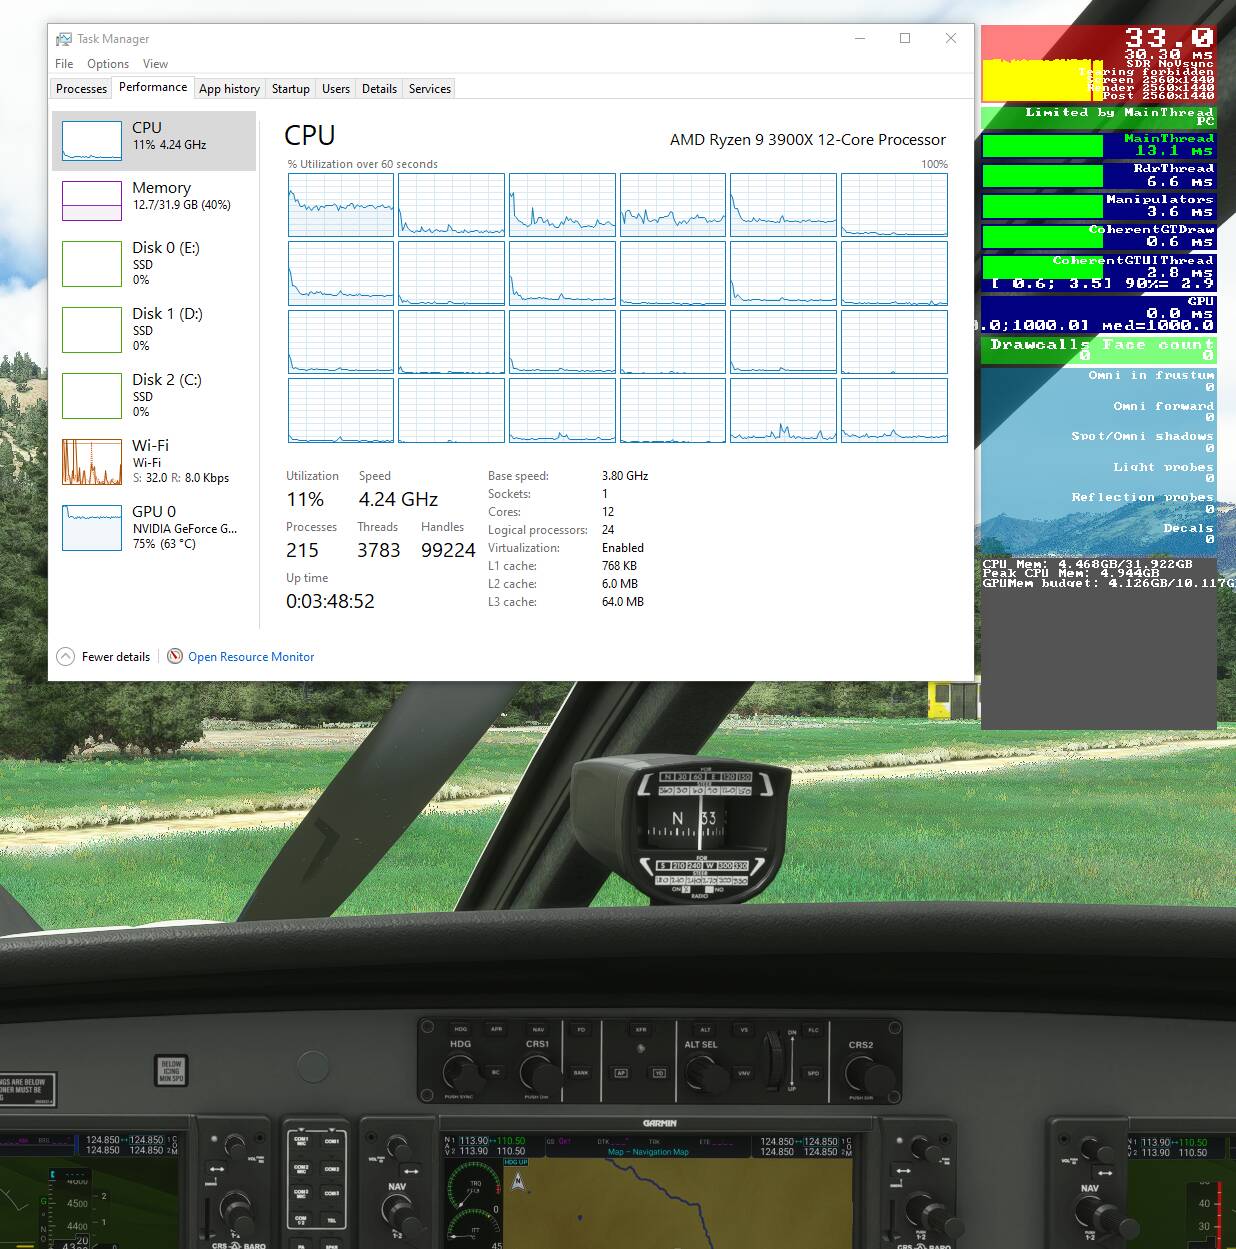
Task: Engage the HDG mode button on autopilot panel
Action: [x=460, y=1029]
